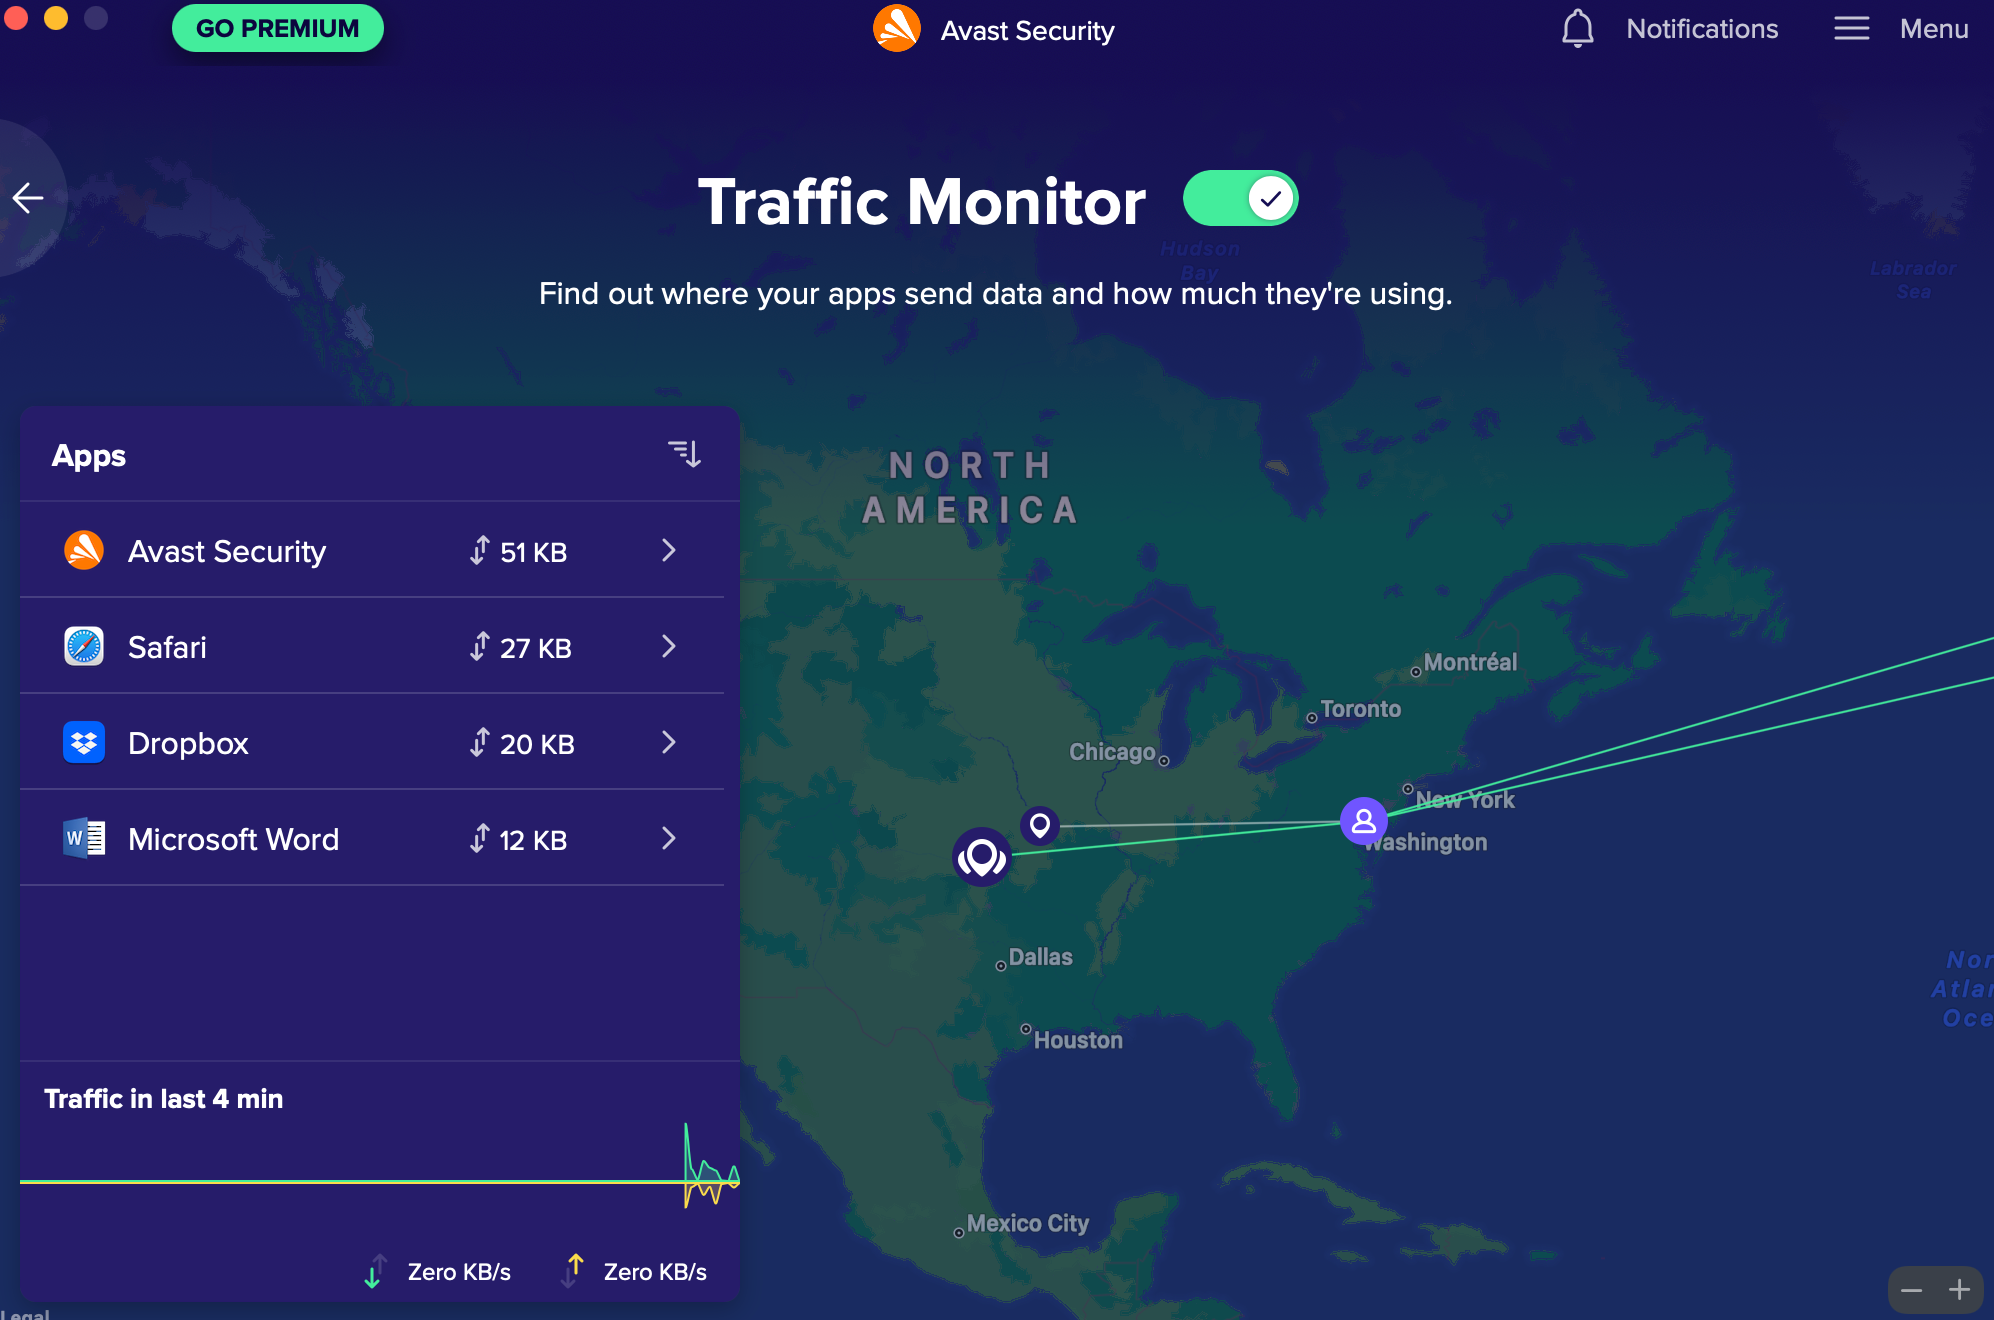Toggle Avast Security traffic monitoring row
Screen dimensions: 1994x1320
pos(378,551)
